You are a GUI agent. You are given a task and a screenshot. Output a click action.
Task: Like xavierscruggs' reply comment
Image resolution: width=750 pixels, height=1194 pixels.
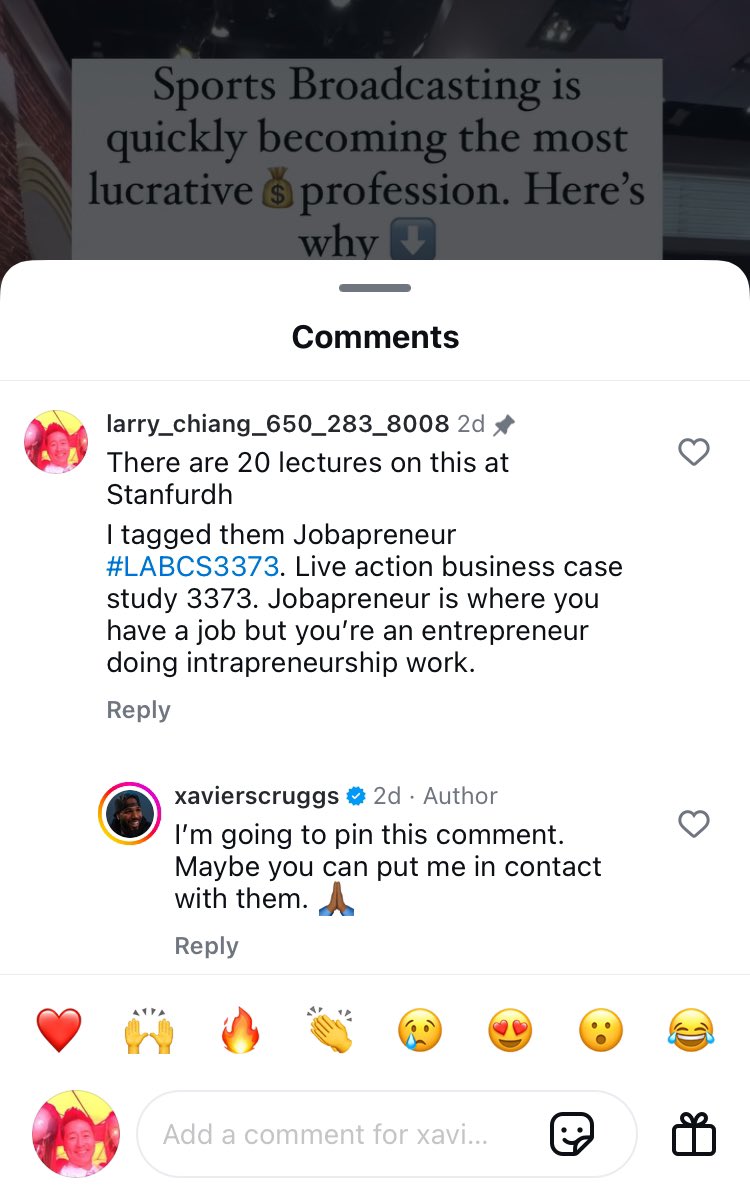[693, 823]
